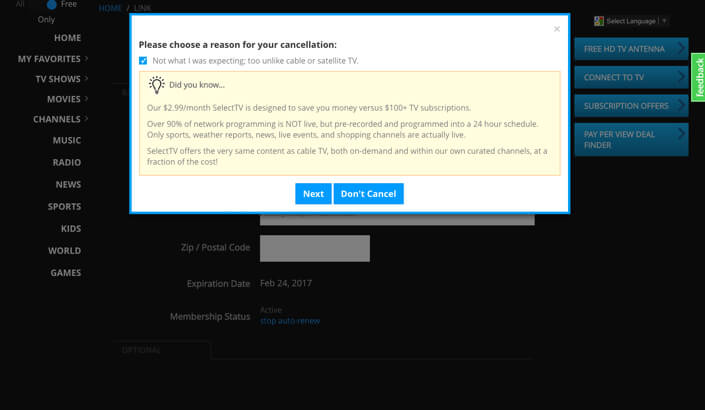
Task: Open the CONNECT TO TV button
Action: (631, 77)
